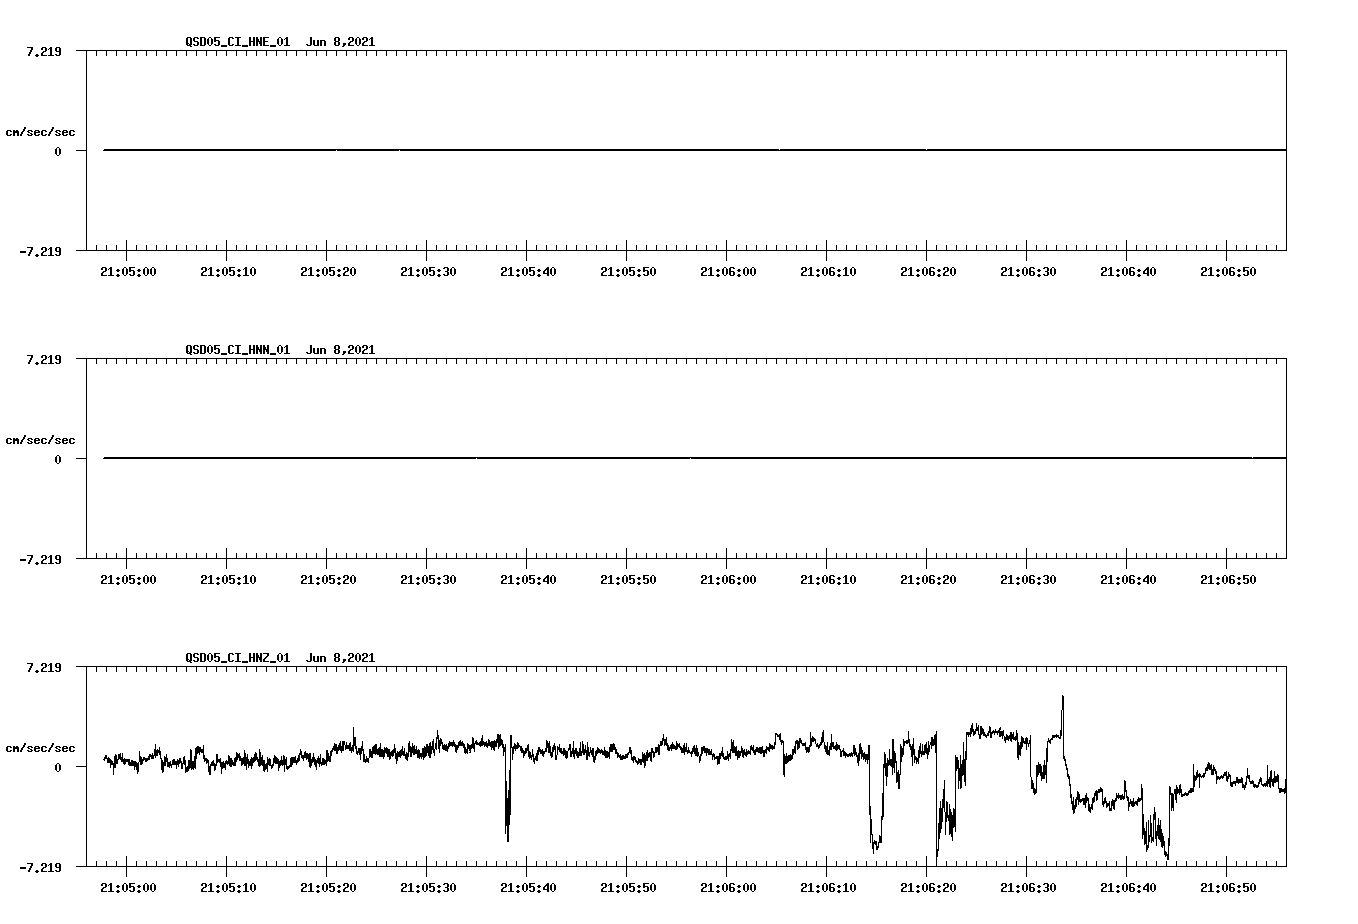This screenshot has width=1358, height=924.
Task: Choose the 21:06:00 tick label under HNN plot
Action: pyautogui.click(x=728, y=579)
